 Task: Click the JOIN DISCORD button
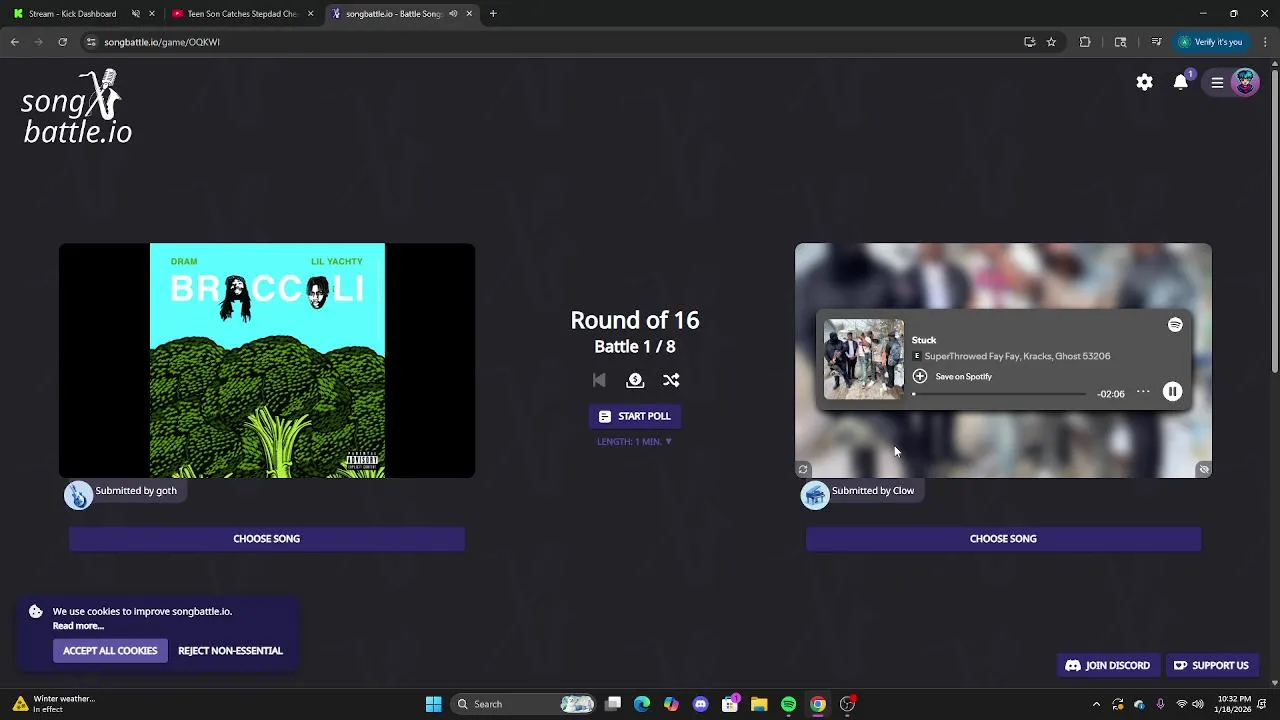tap(1107, 666)
